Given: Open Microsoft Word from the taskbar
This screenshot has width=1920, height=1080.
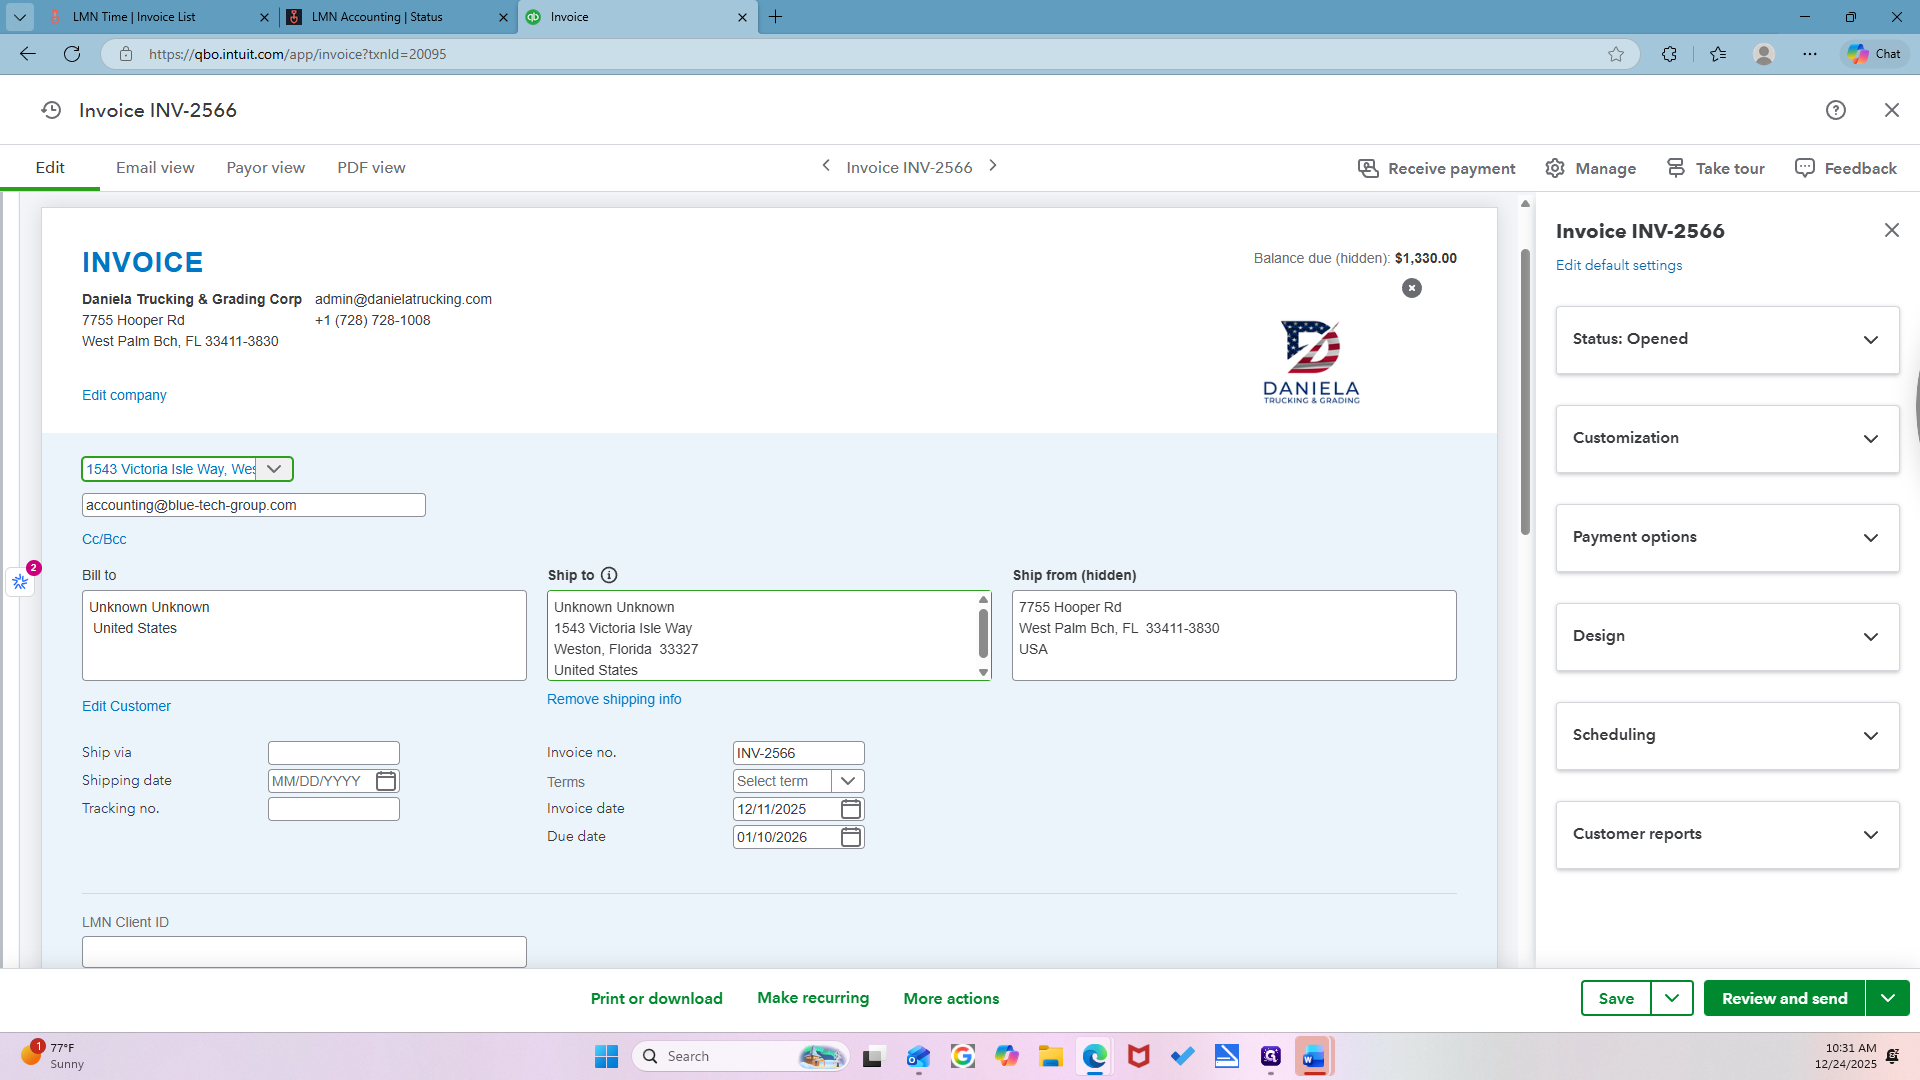Looking at the screenshot, I should (x=1314, y=1056).
